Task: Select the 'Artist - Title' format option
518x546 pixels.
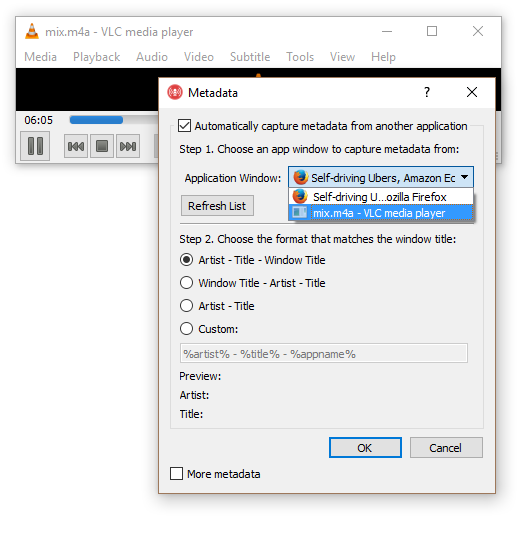Action: [x=187, y=306]
